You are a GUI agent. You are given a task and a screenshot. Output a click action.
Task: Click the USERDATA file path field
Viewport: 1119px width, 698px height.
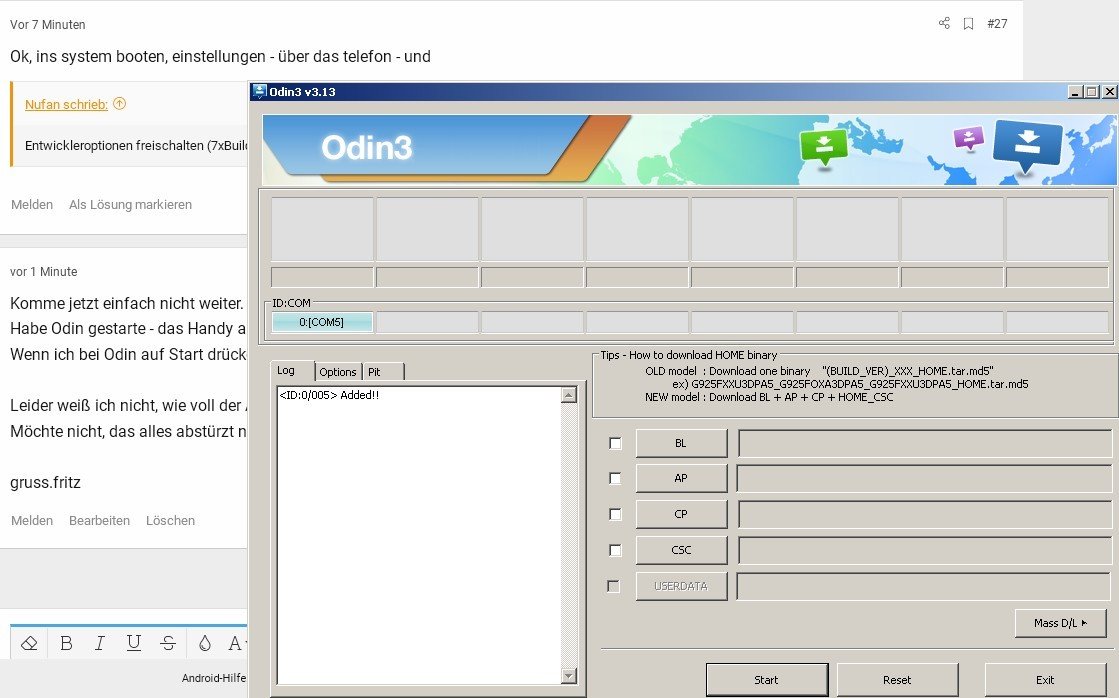[x=925, y=586]
